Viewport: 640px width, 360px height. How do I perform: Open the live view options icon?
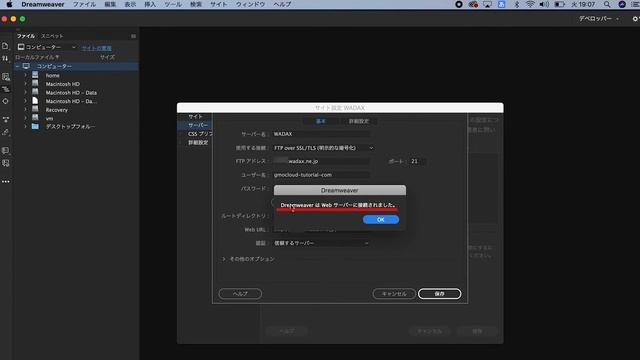tap(6, 77)
